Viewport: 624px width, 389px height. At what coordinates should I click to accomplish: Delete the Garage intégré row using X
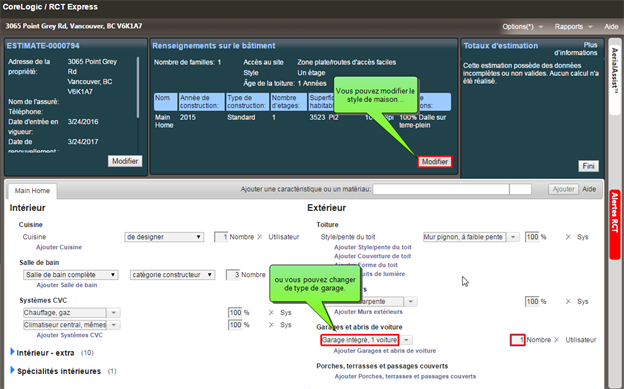coord(556,340)
